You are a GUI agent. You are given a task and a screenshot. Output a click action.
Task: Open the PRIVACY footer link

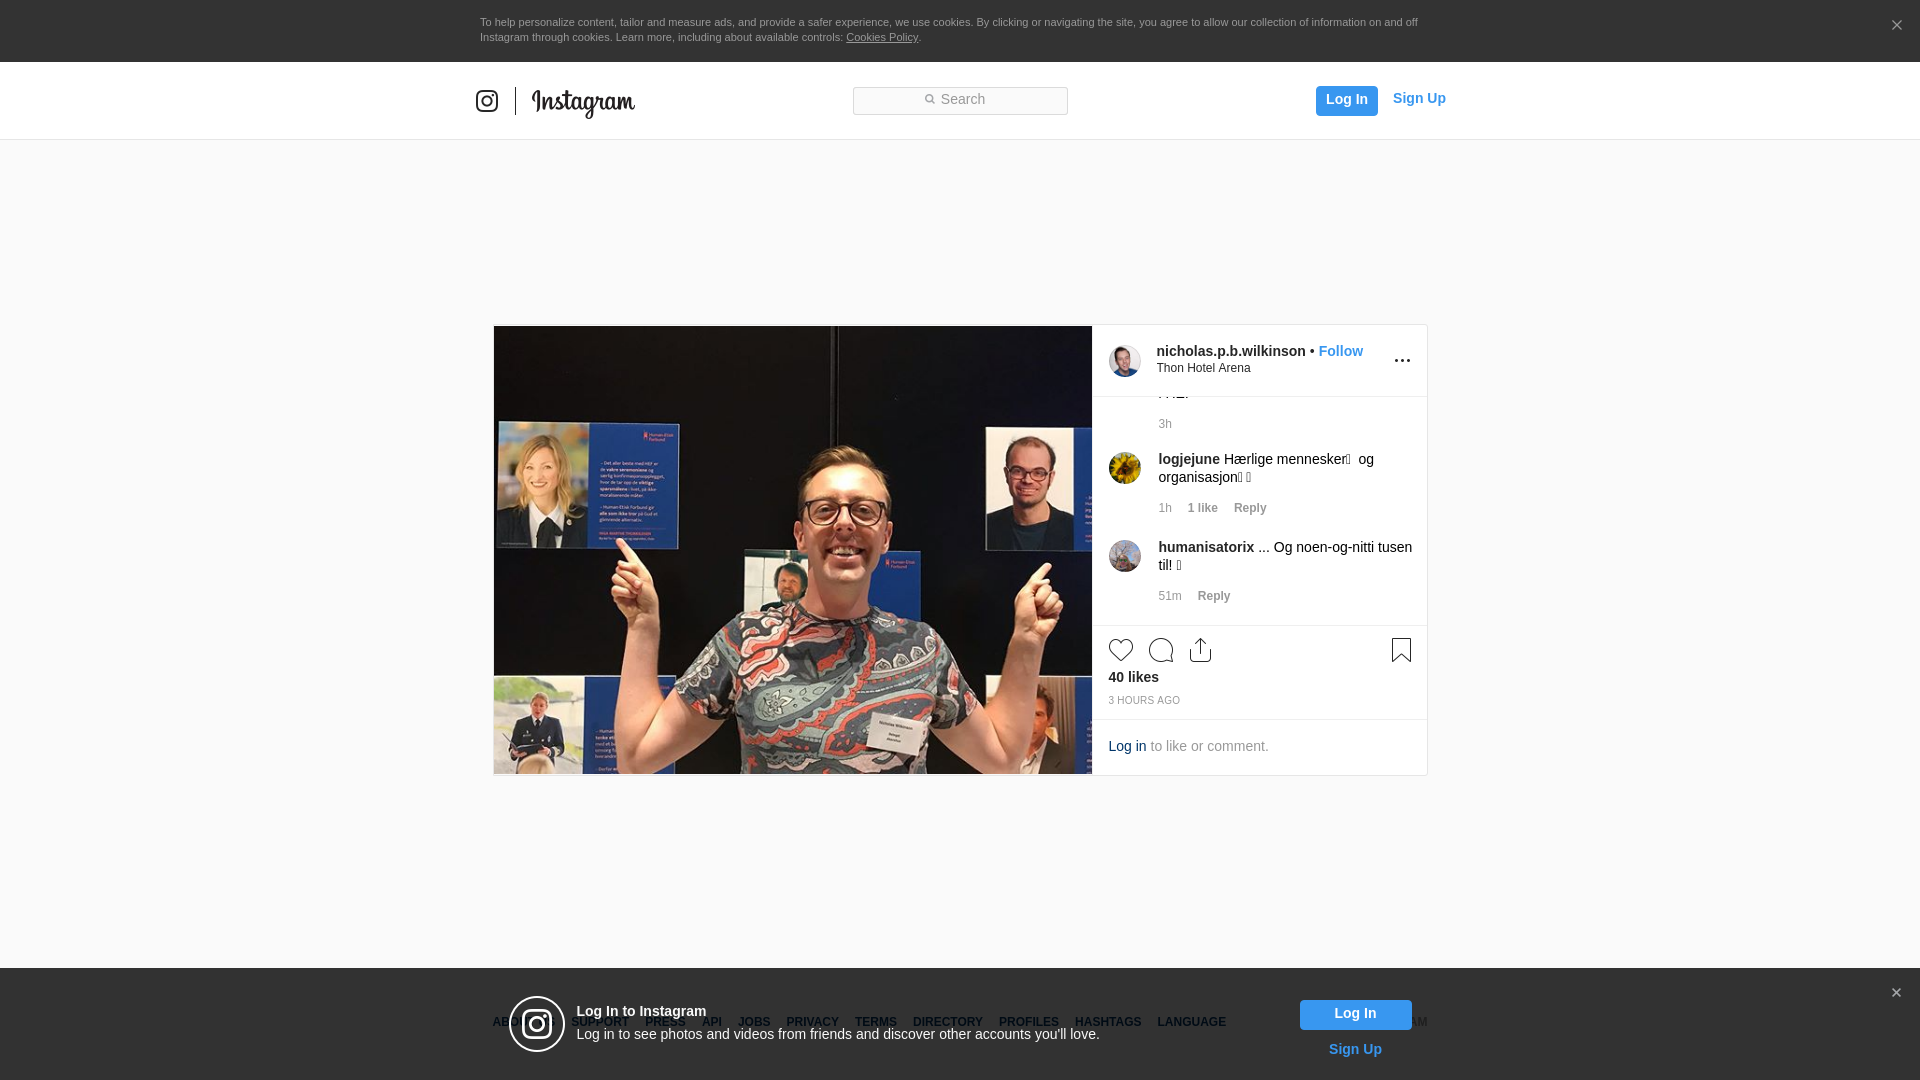[x=812, y=1022]
